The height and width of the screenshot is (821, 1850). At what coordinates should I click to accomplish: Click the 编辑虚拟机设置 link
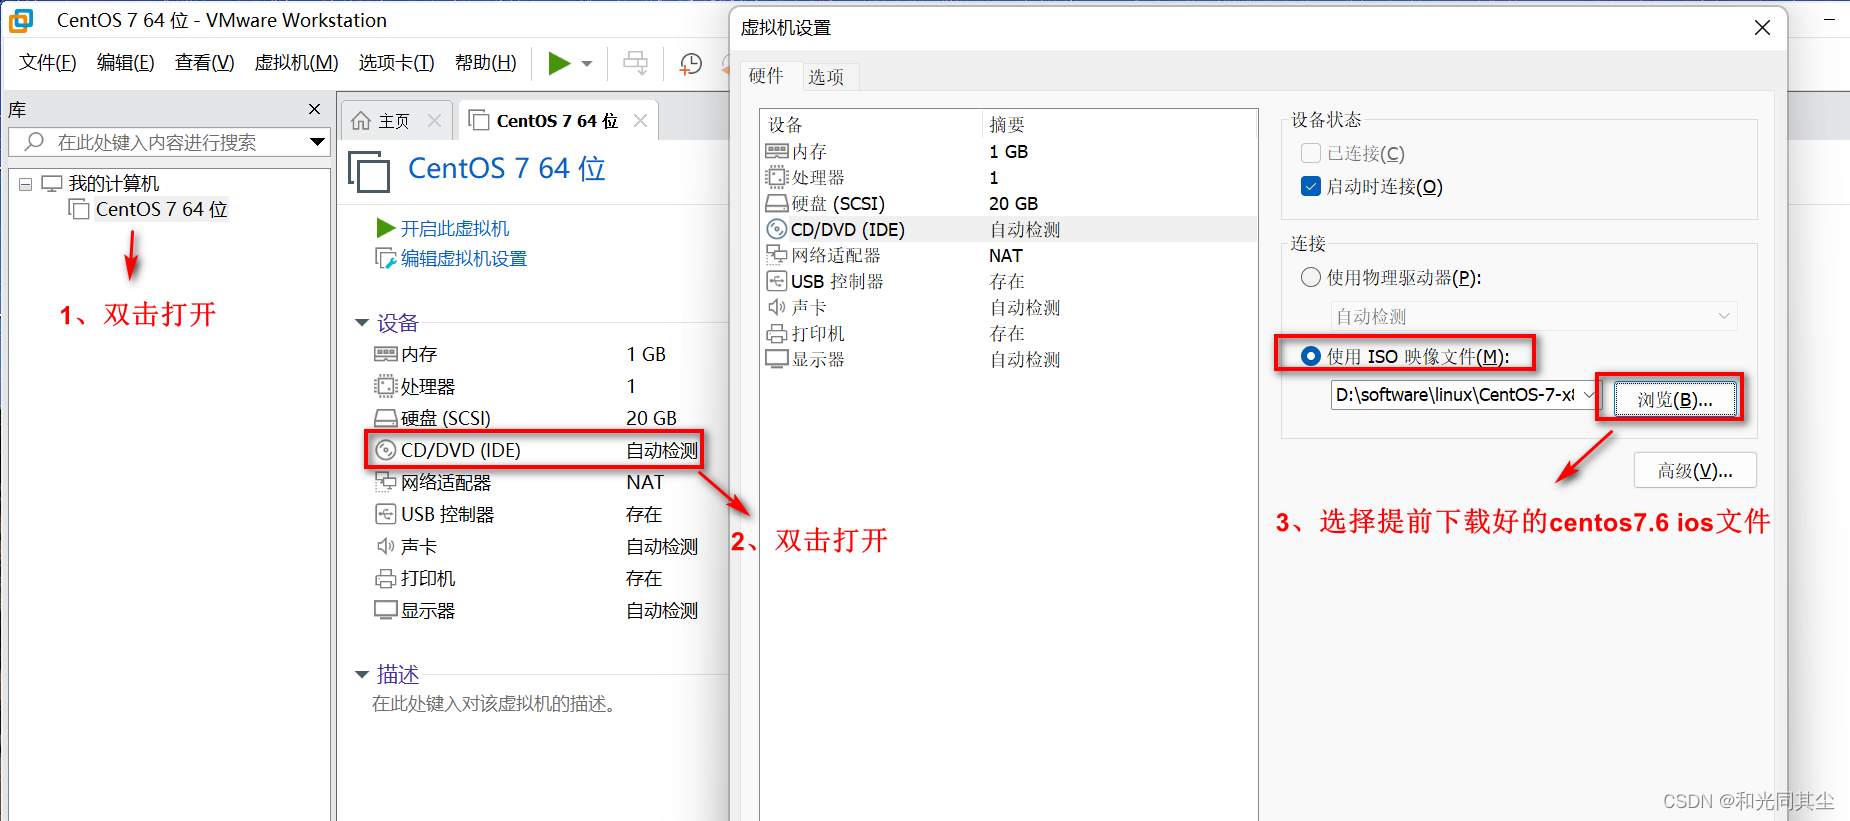[x=464, y=258]
